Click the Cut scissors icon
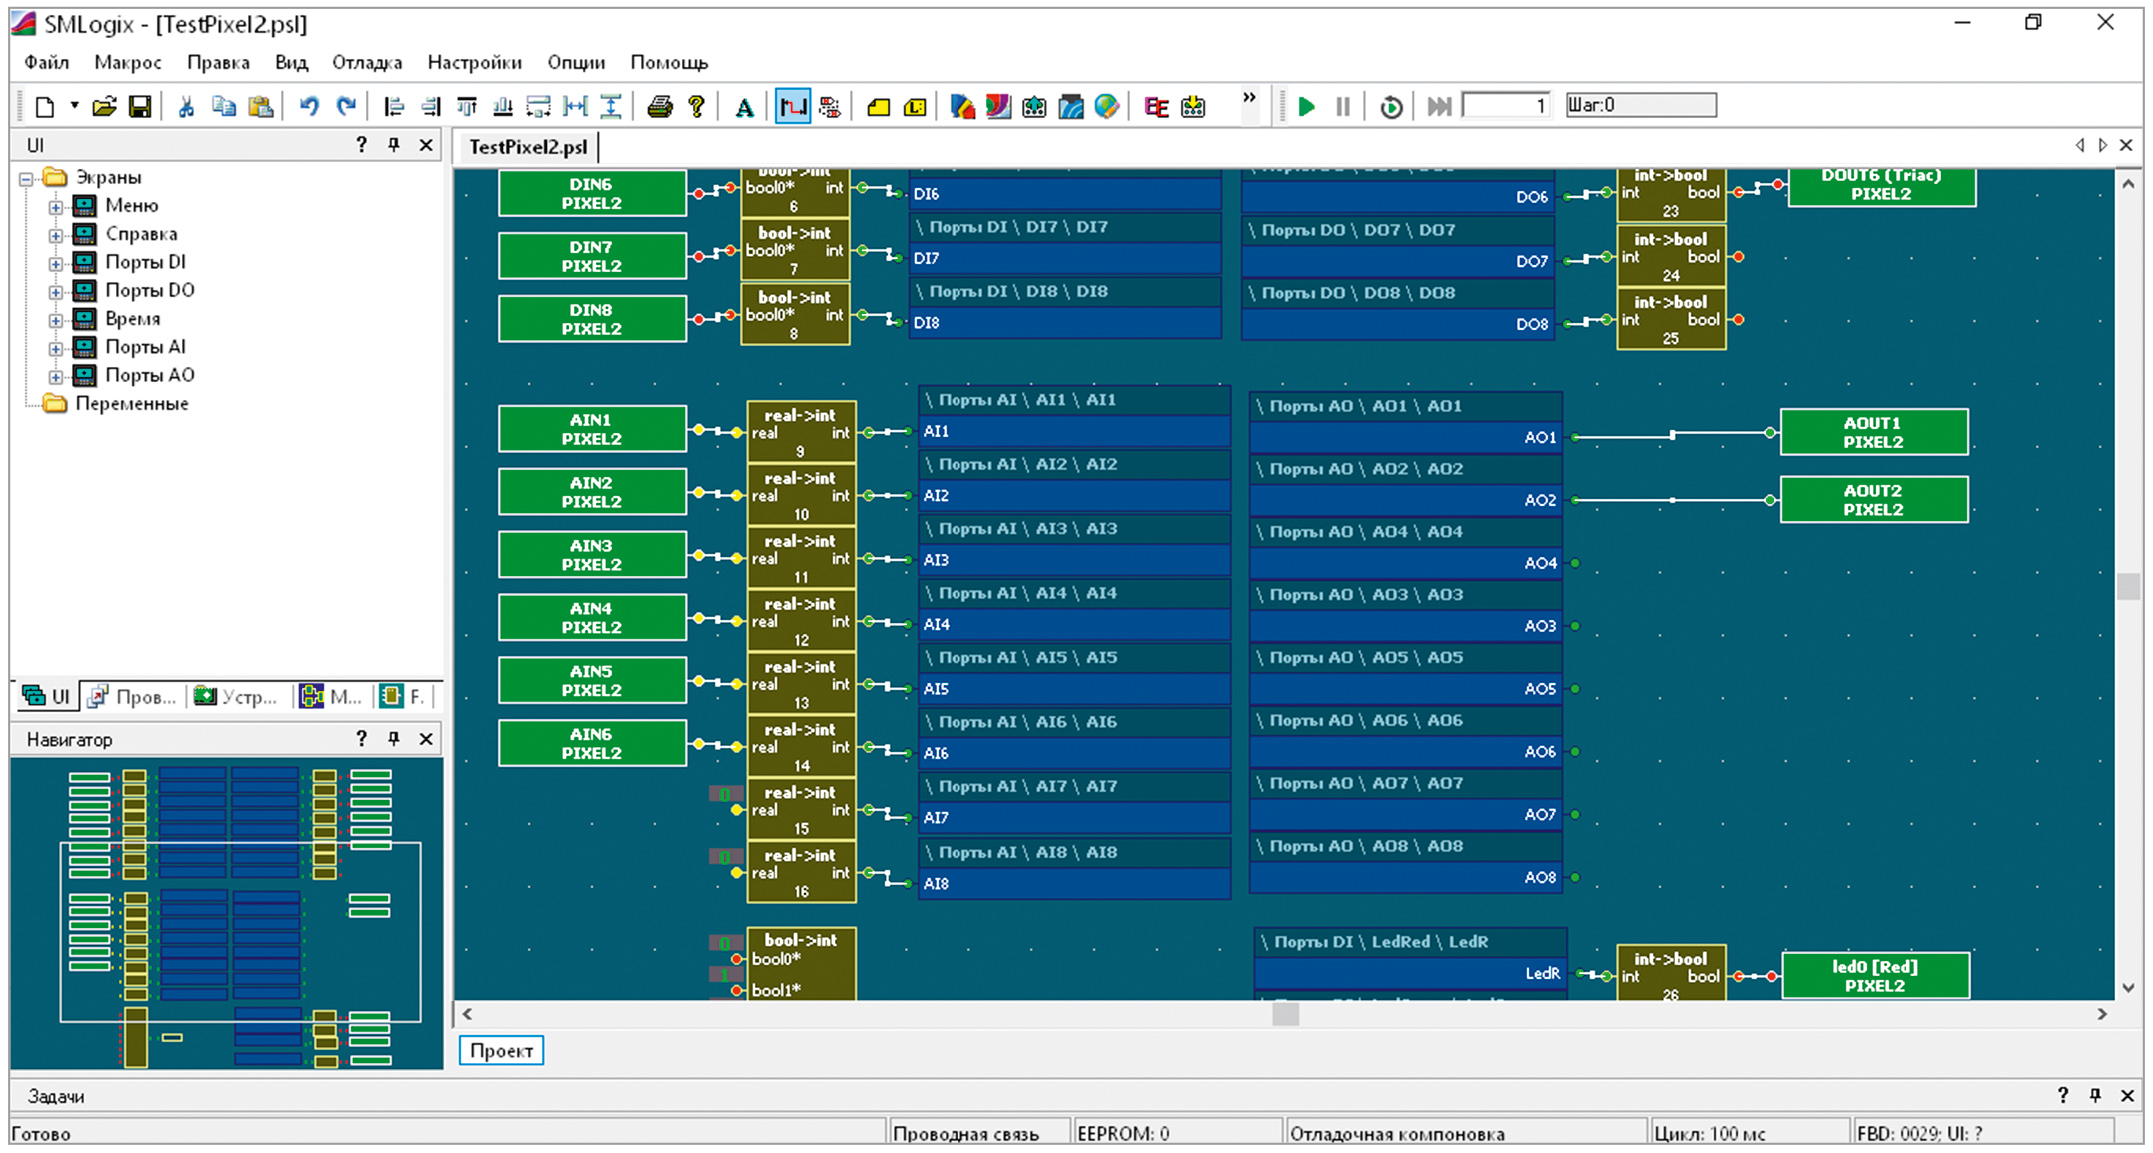Image resolution: width=2153 pixels, height=1153 pixels. coord(186,107)
